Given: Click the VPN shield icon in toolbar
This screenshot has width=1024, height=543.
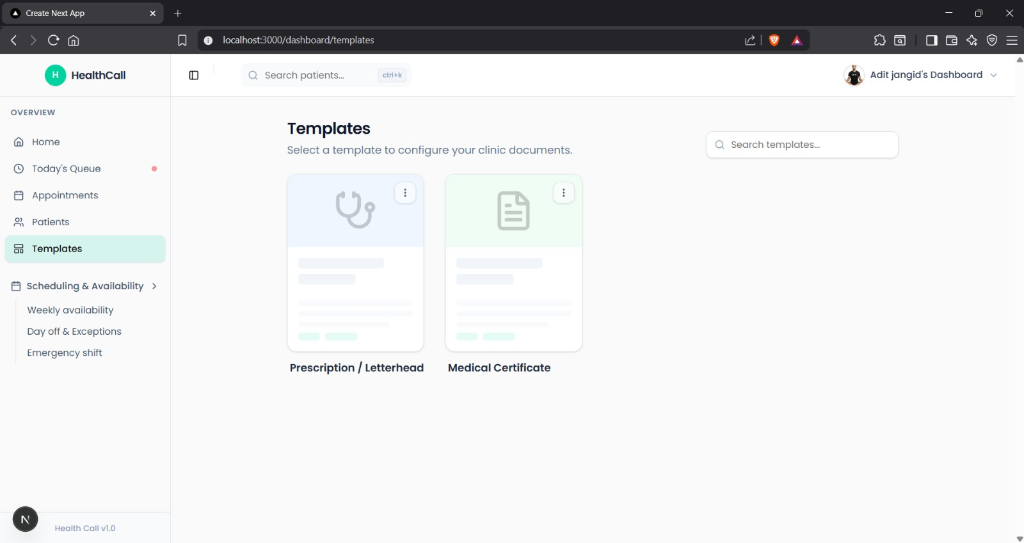Looking at the screenshot, I should [992, 40].
